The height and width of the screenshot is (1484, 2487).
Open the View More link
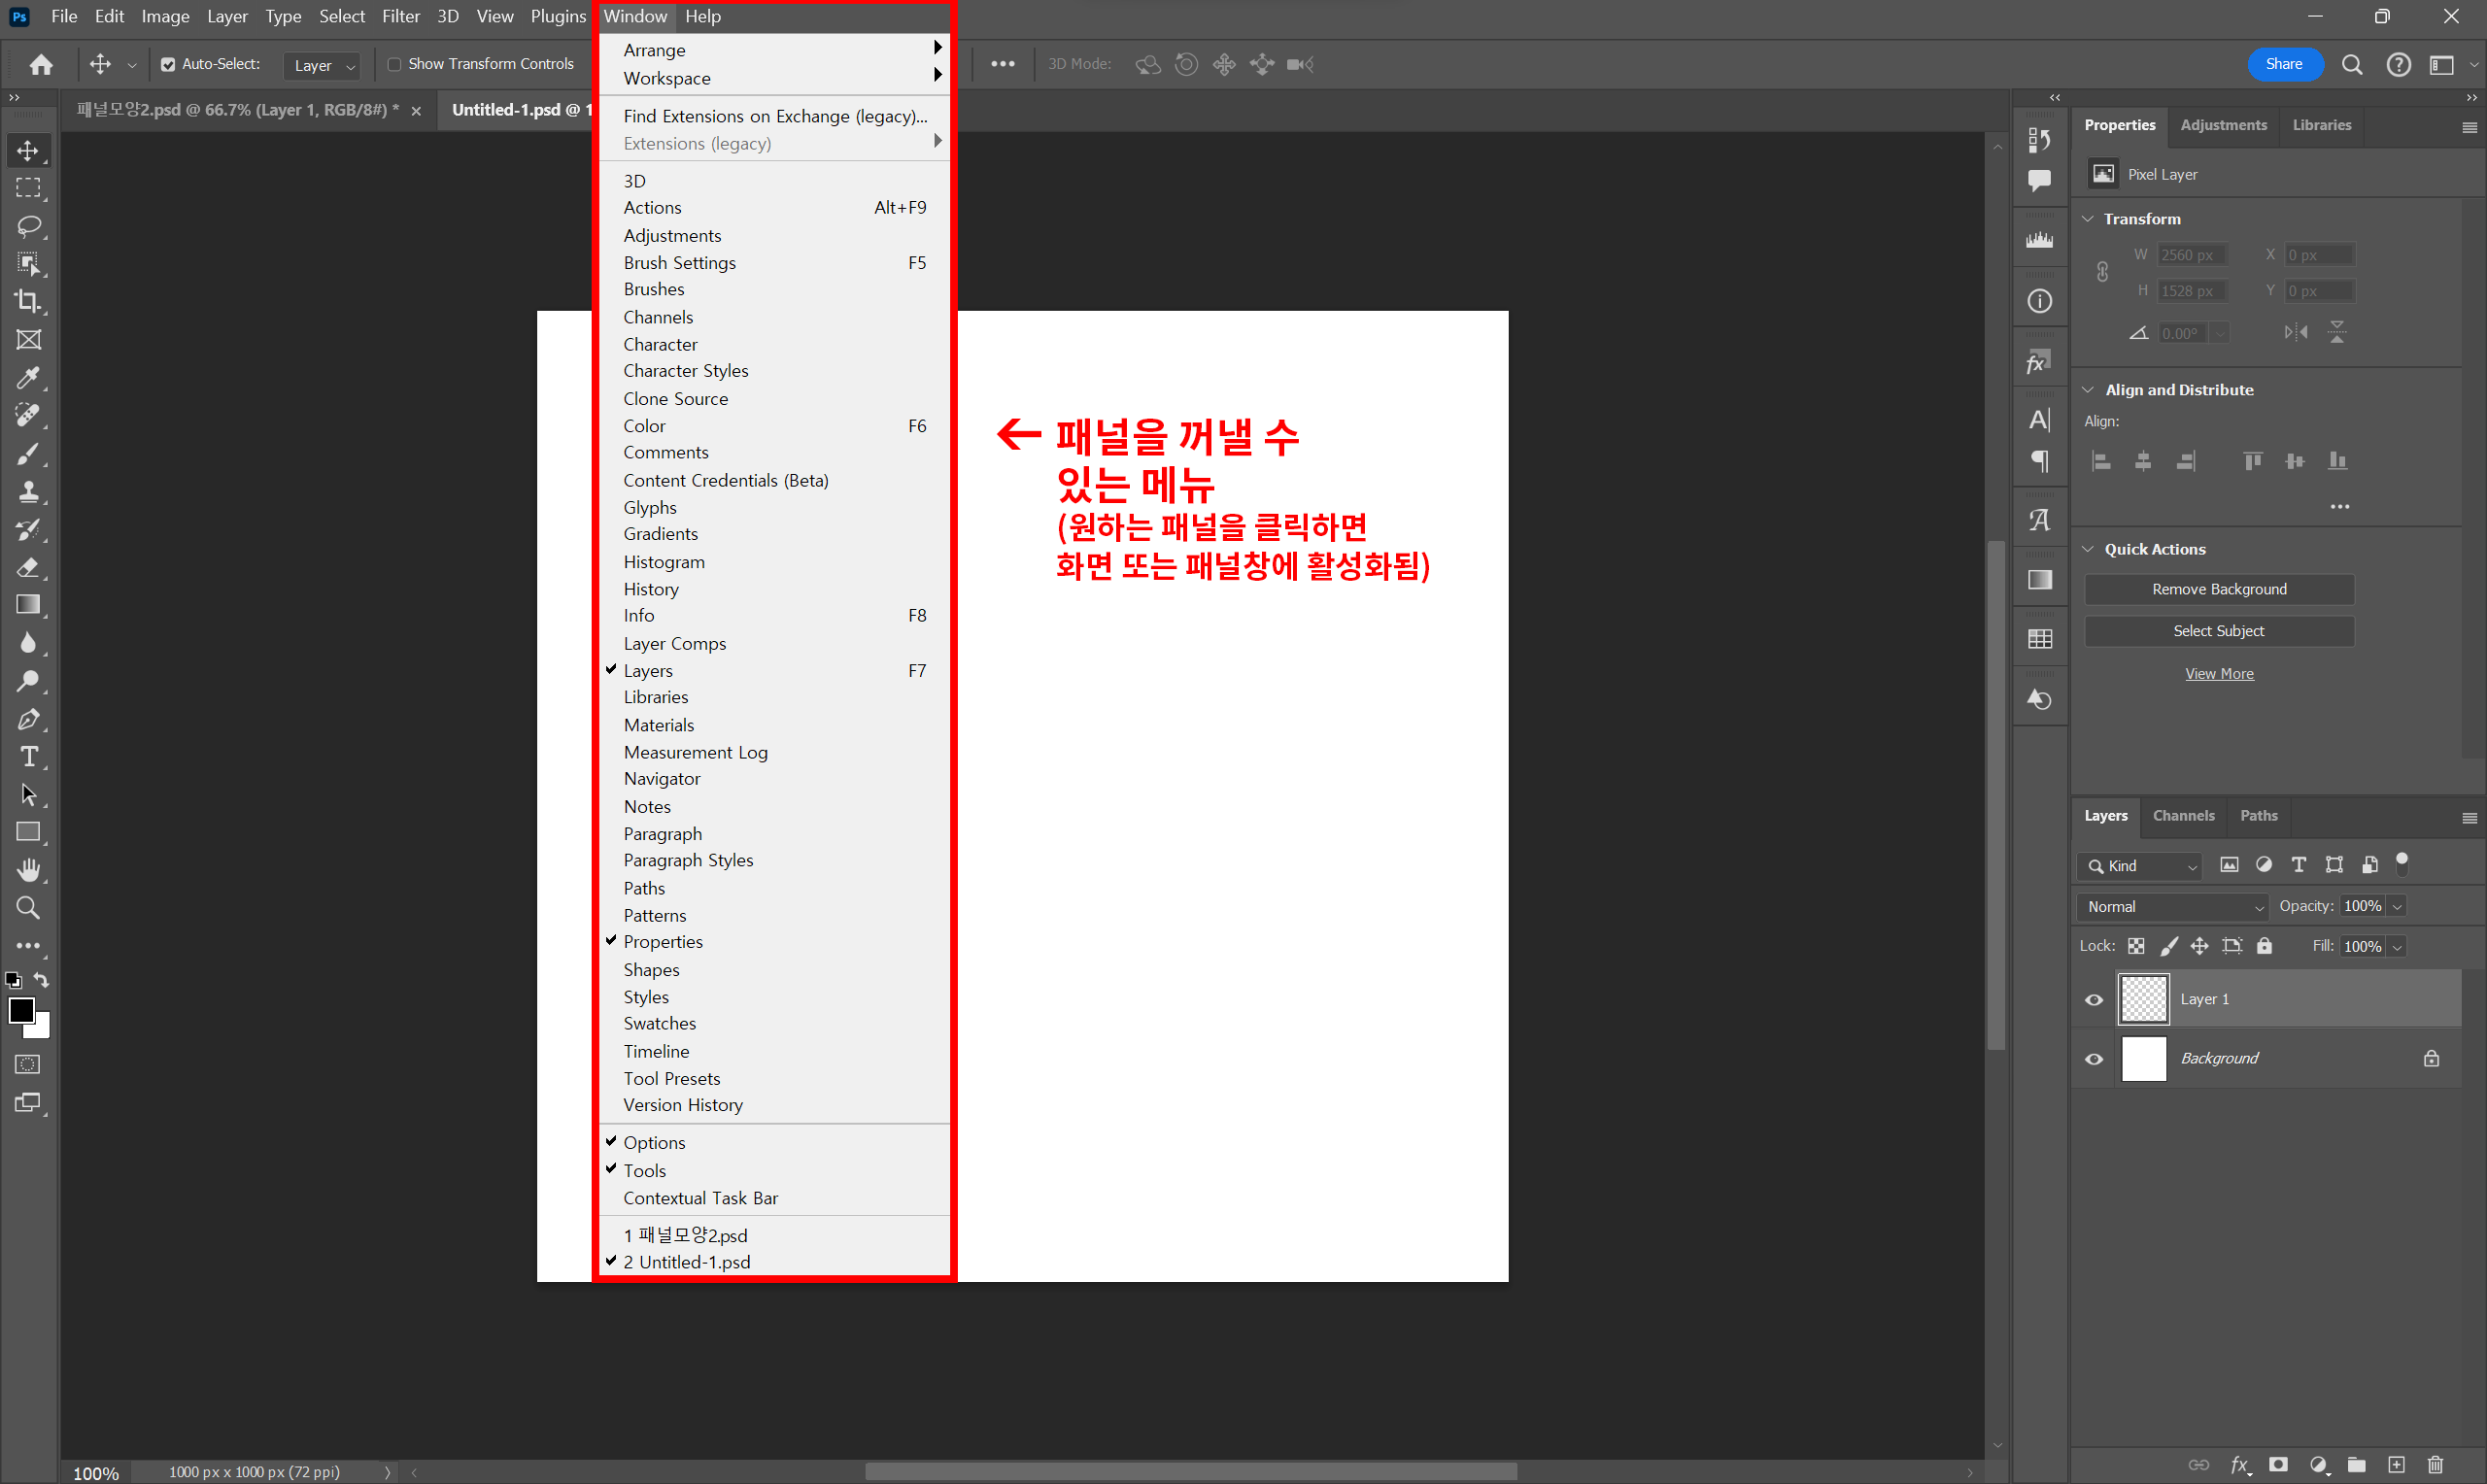(2218, 674)
